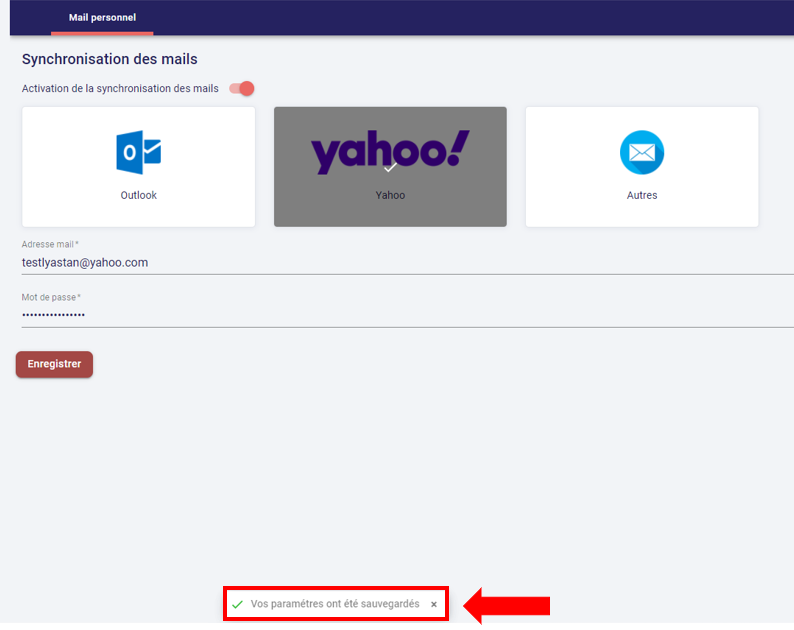Click the "Synchronisation des mails" heading
The width and height of the screenshot is (794, 630).
[x=110, y=60]
